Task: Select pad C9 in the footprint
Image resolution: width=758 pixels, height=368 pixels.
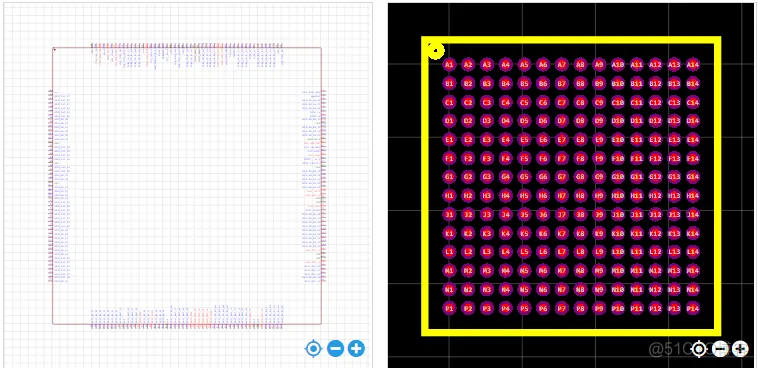Action: pos(599,103)
